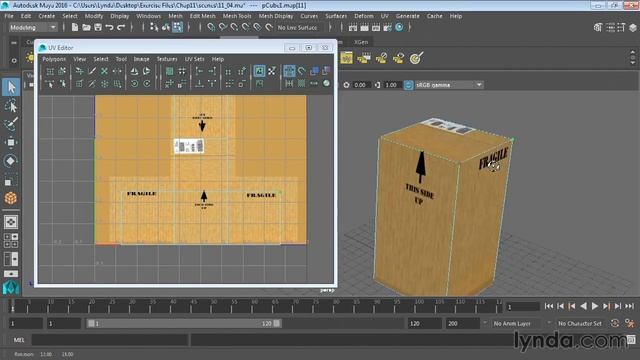
Task: Switch to four-view panel layout
Action: tap(11, 240)
